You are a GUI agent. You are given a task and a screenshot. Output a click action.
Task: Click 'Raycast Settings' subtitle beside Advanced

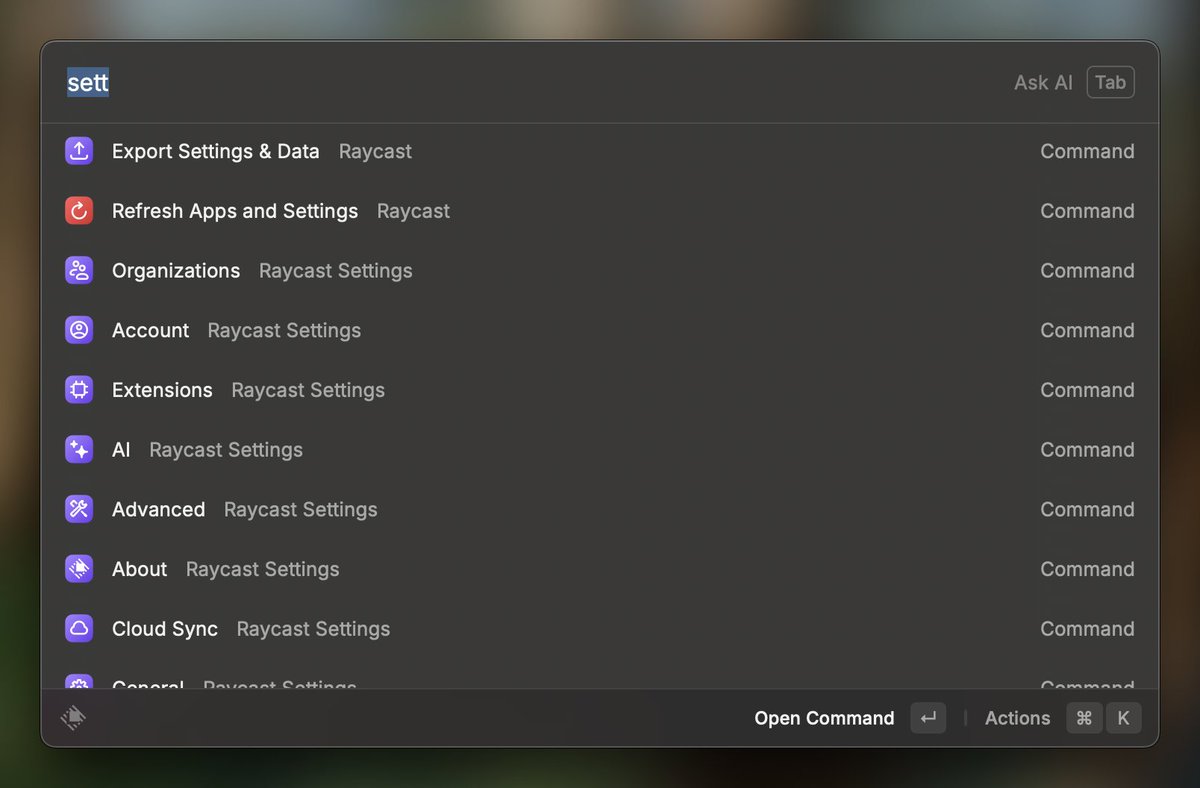(301, 509)
